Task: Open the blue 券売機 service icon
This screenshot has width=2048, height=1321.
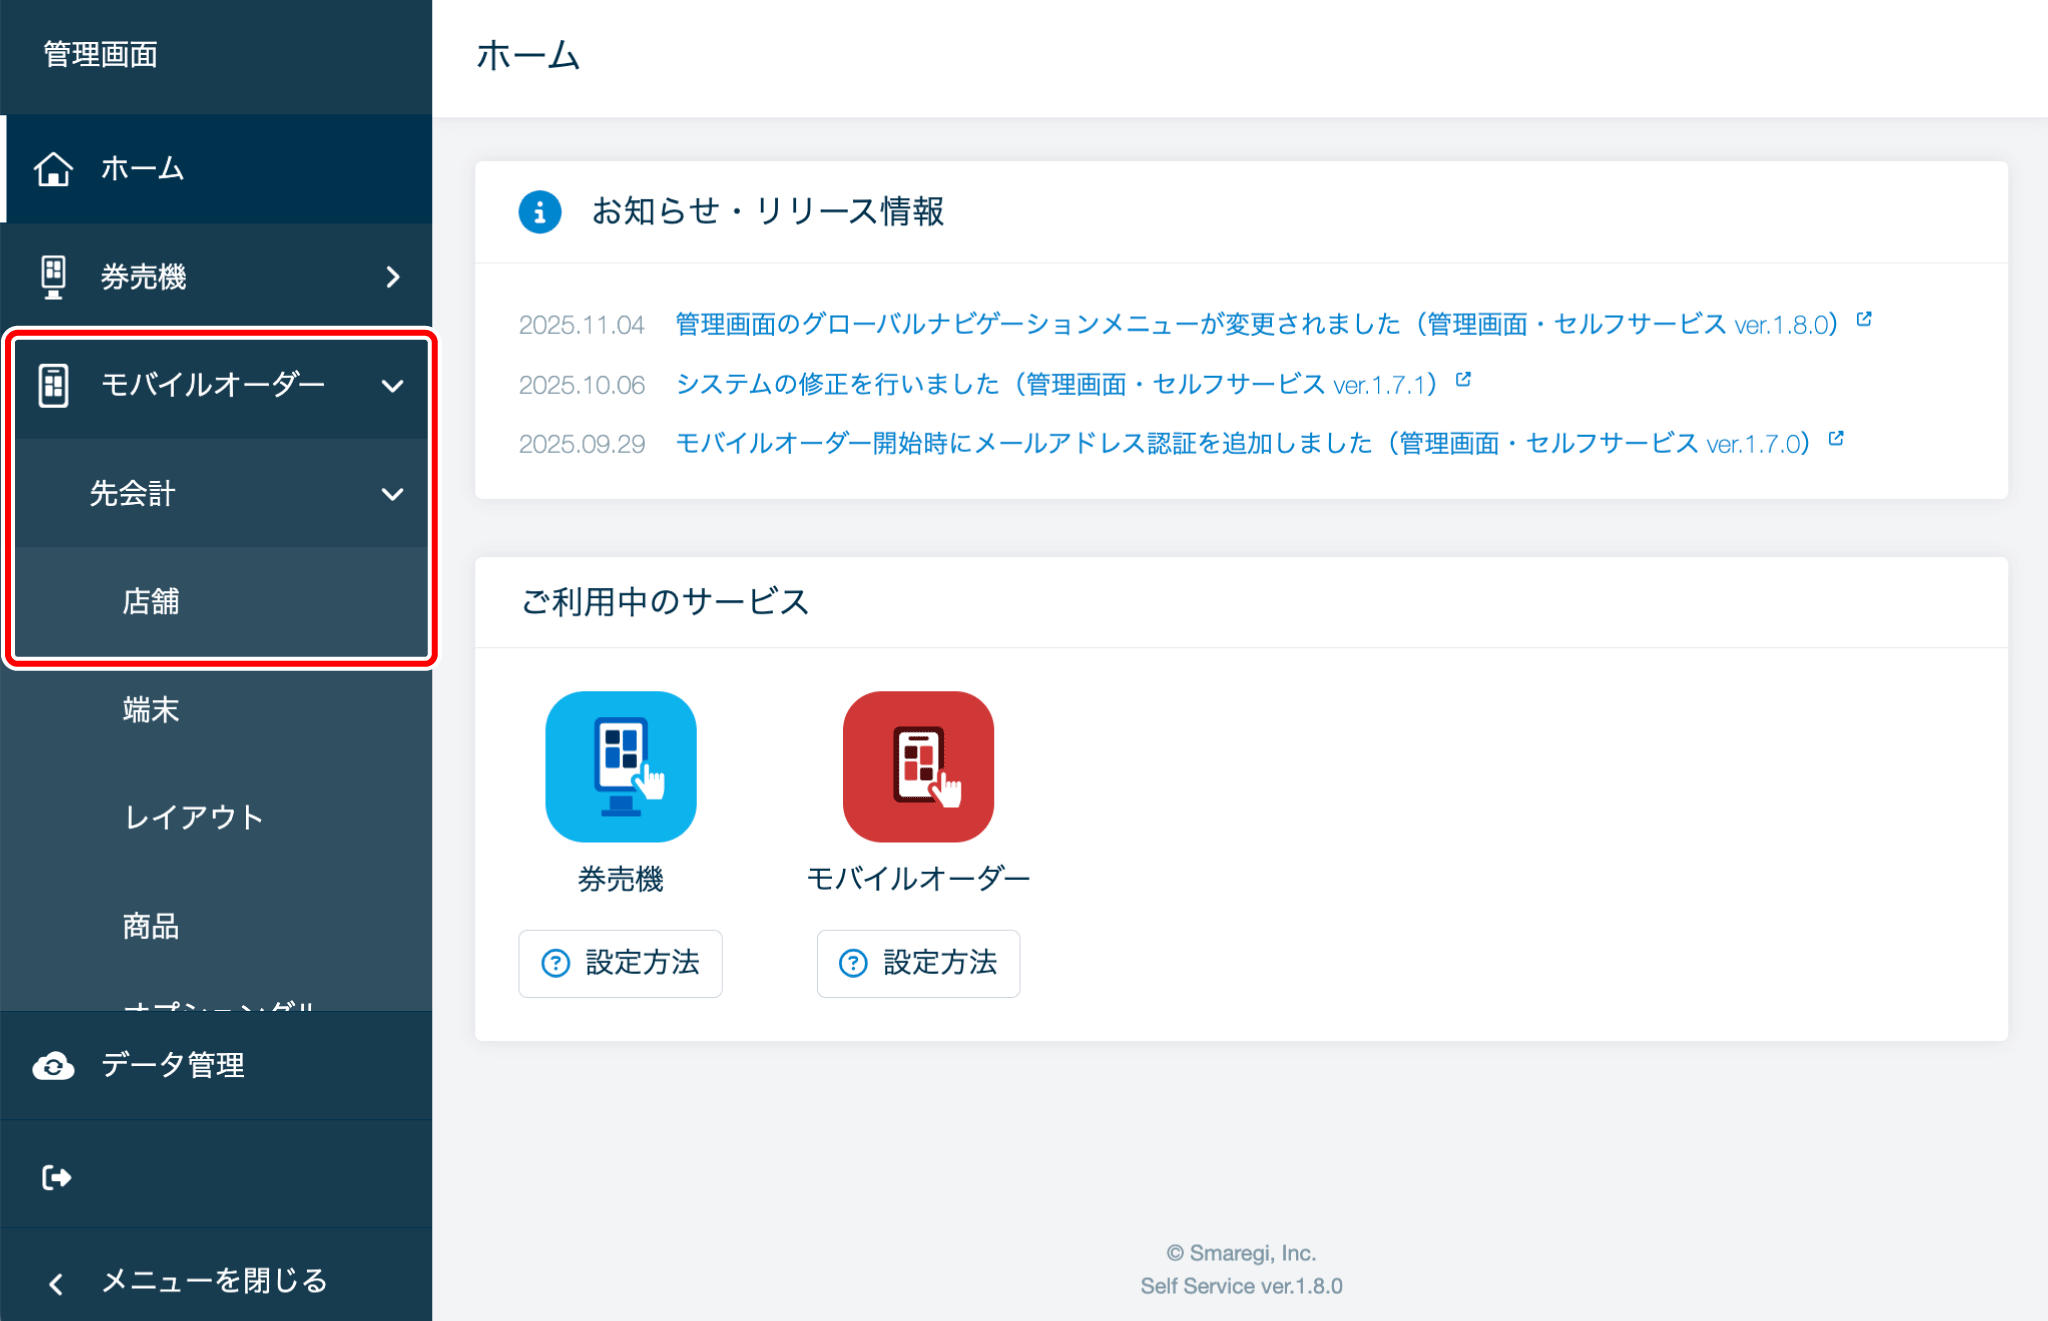Action: click(620, 766)
